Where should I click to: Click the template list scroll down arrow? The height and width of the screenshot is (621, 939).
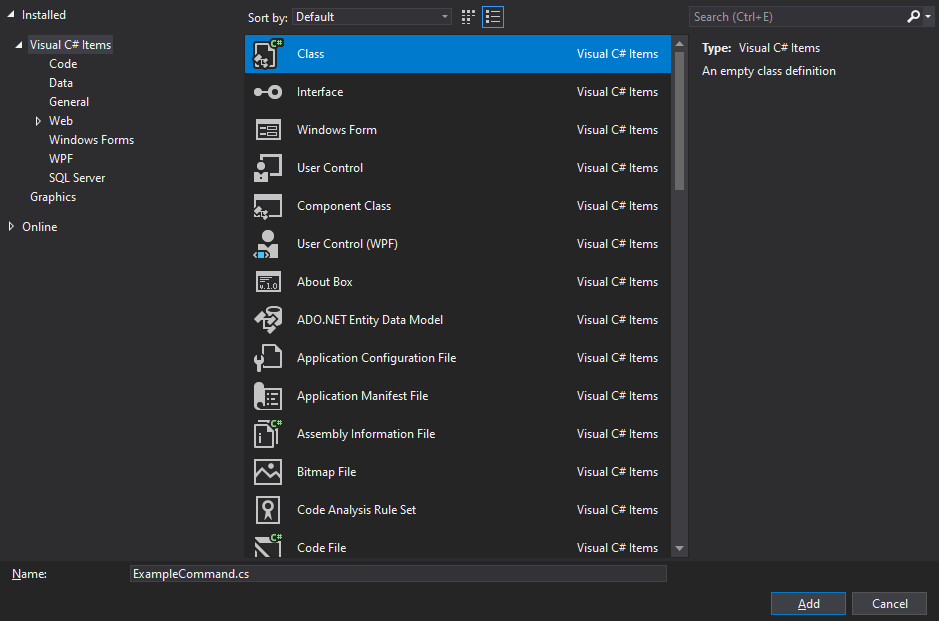[679, 549]
